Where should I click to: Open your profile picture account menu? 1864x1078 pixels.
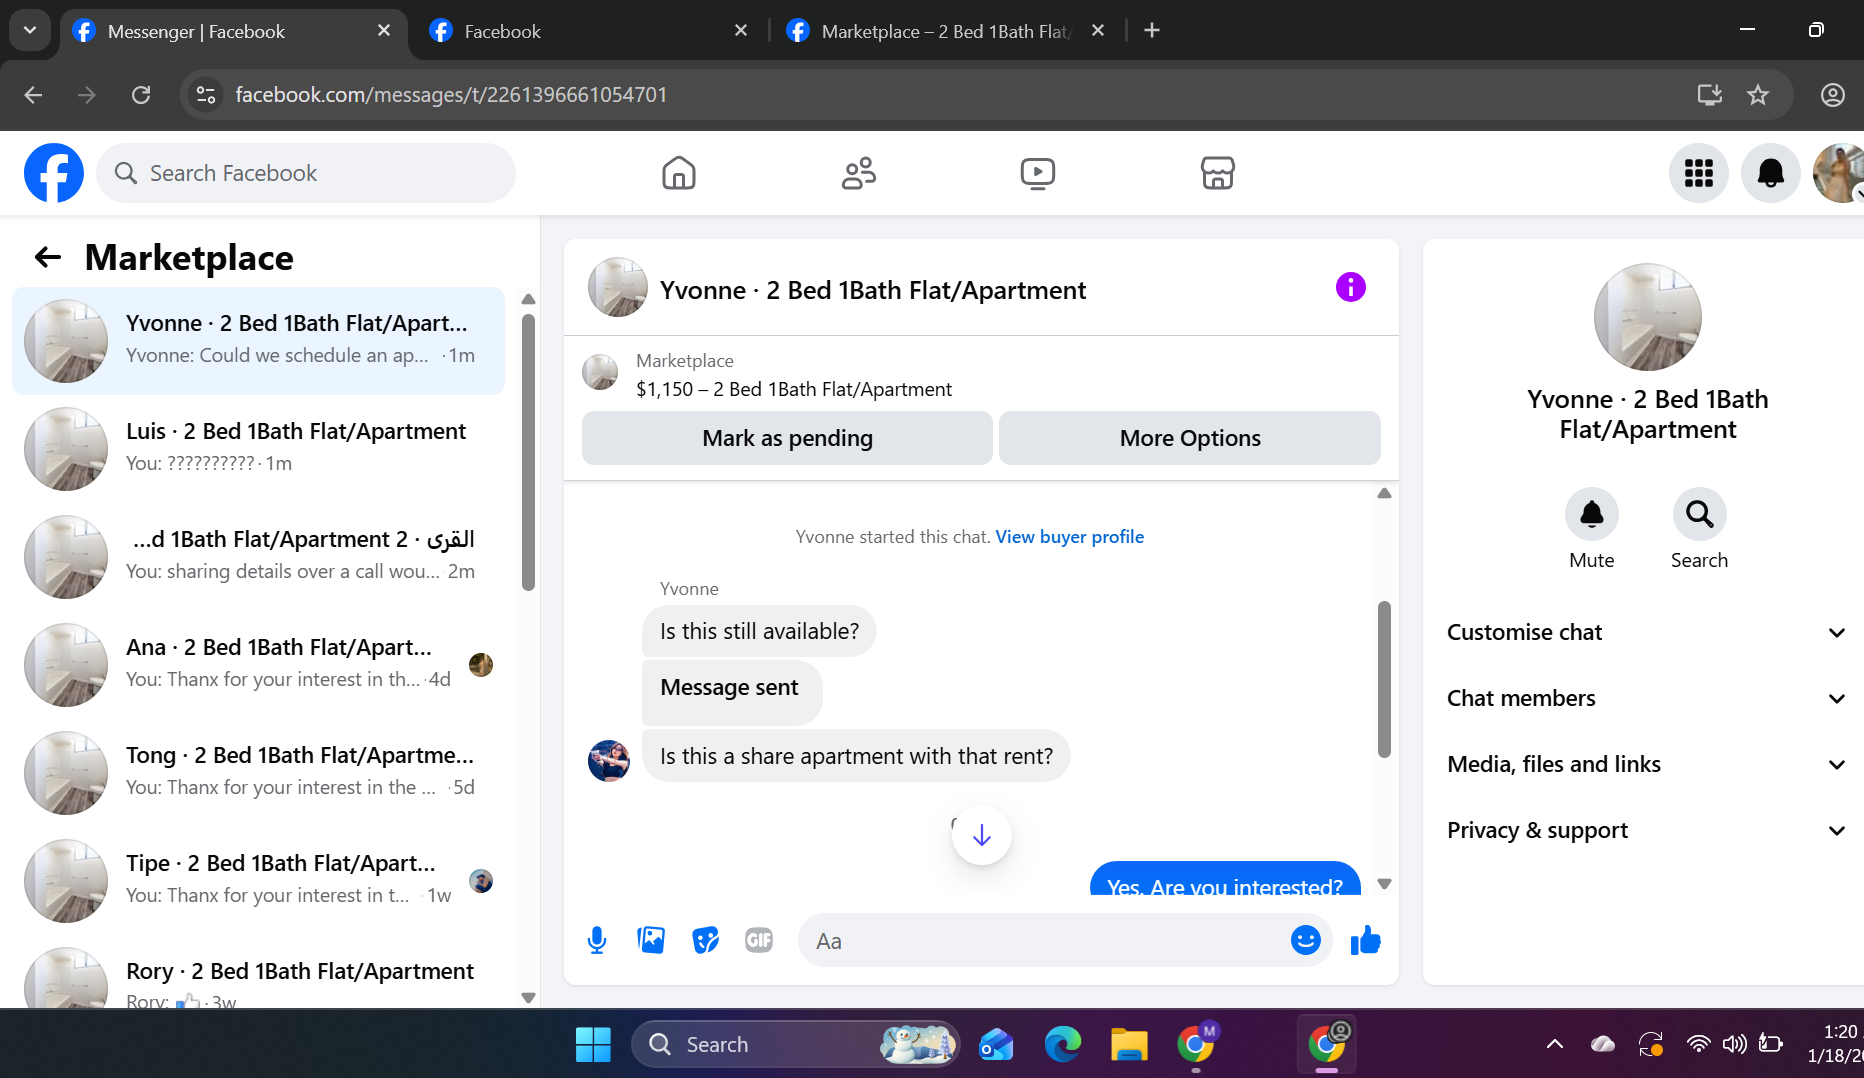point(1840,173)
